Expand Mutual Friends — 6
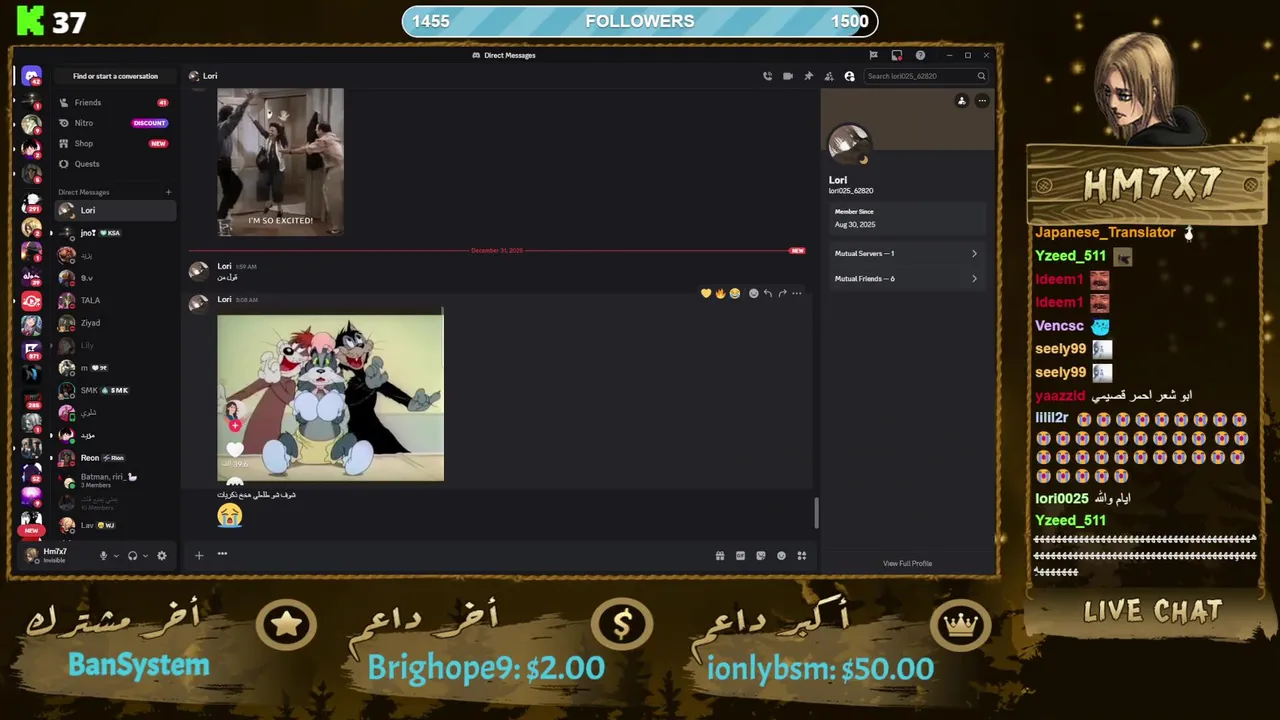The image size is (1280, 720). pos(906,279)
